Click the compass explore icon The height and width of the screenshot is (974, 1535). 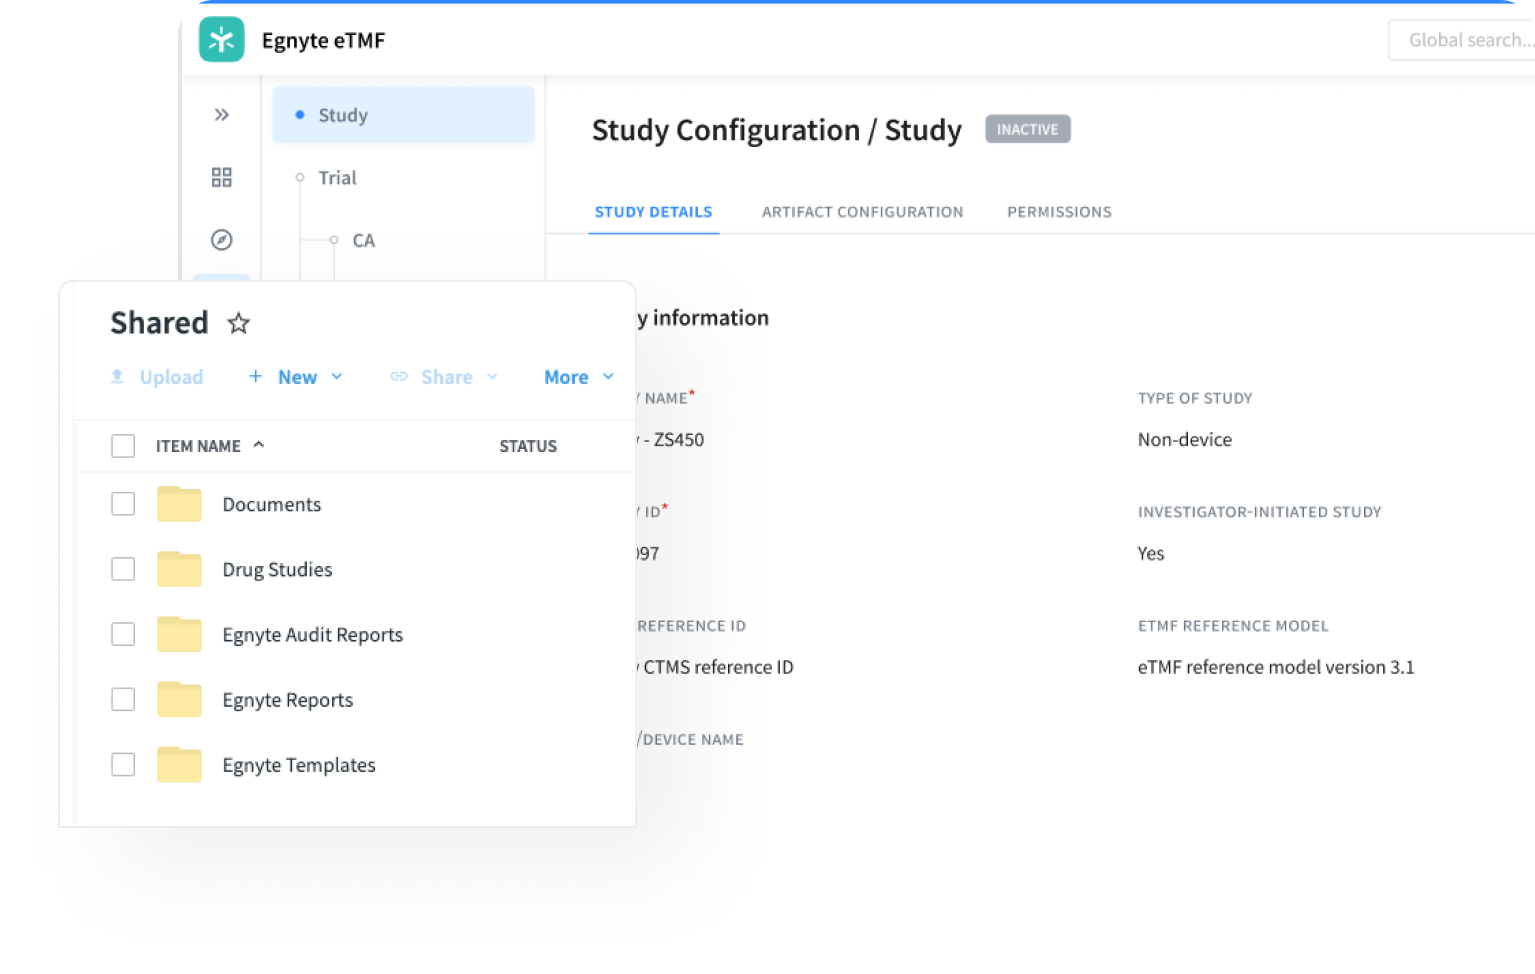pos(222,240)
